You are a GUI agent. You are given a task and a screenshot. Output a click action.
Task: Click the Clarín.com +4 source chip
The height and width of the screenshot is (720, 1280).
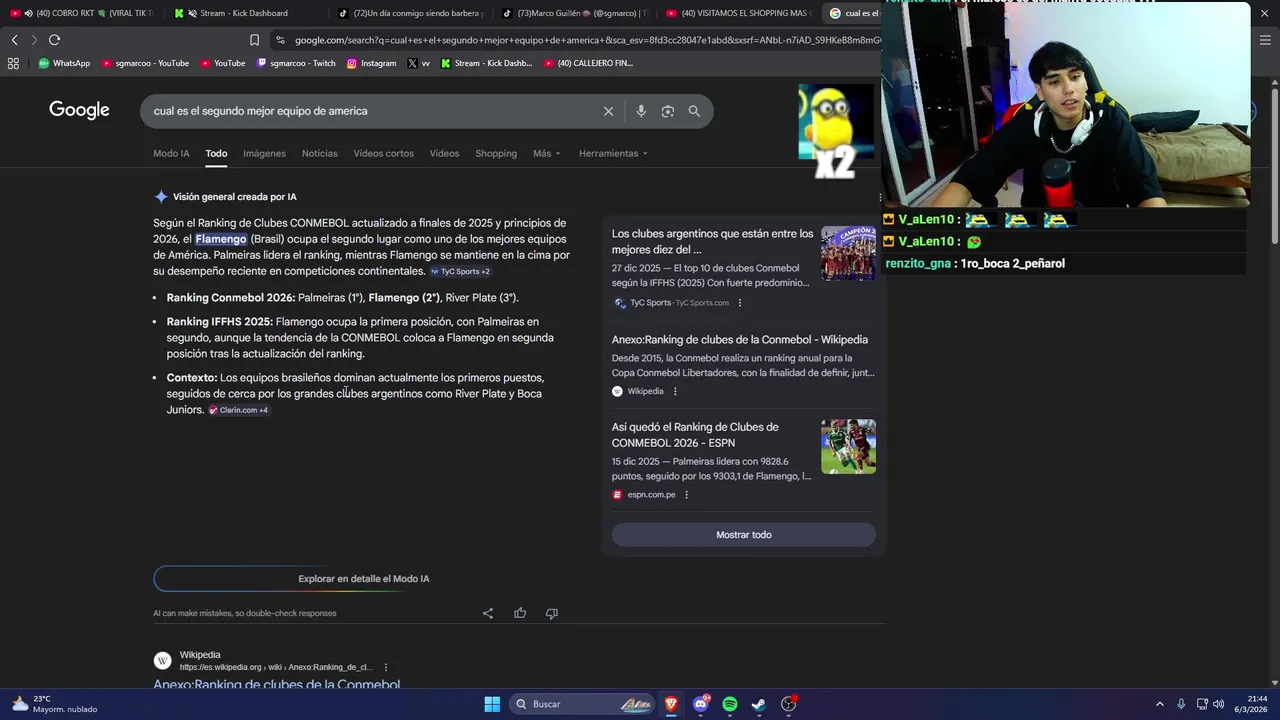point(238,410)
